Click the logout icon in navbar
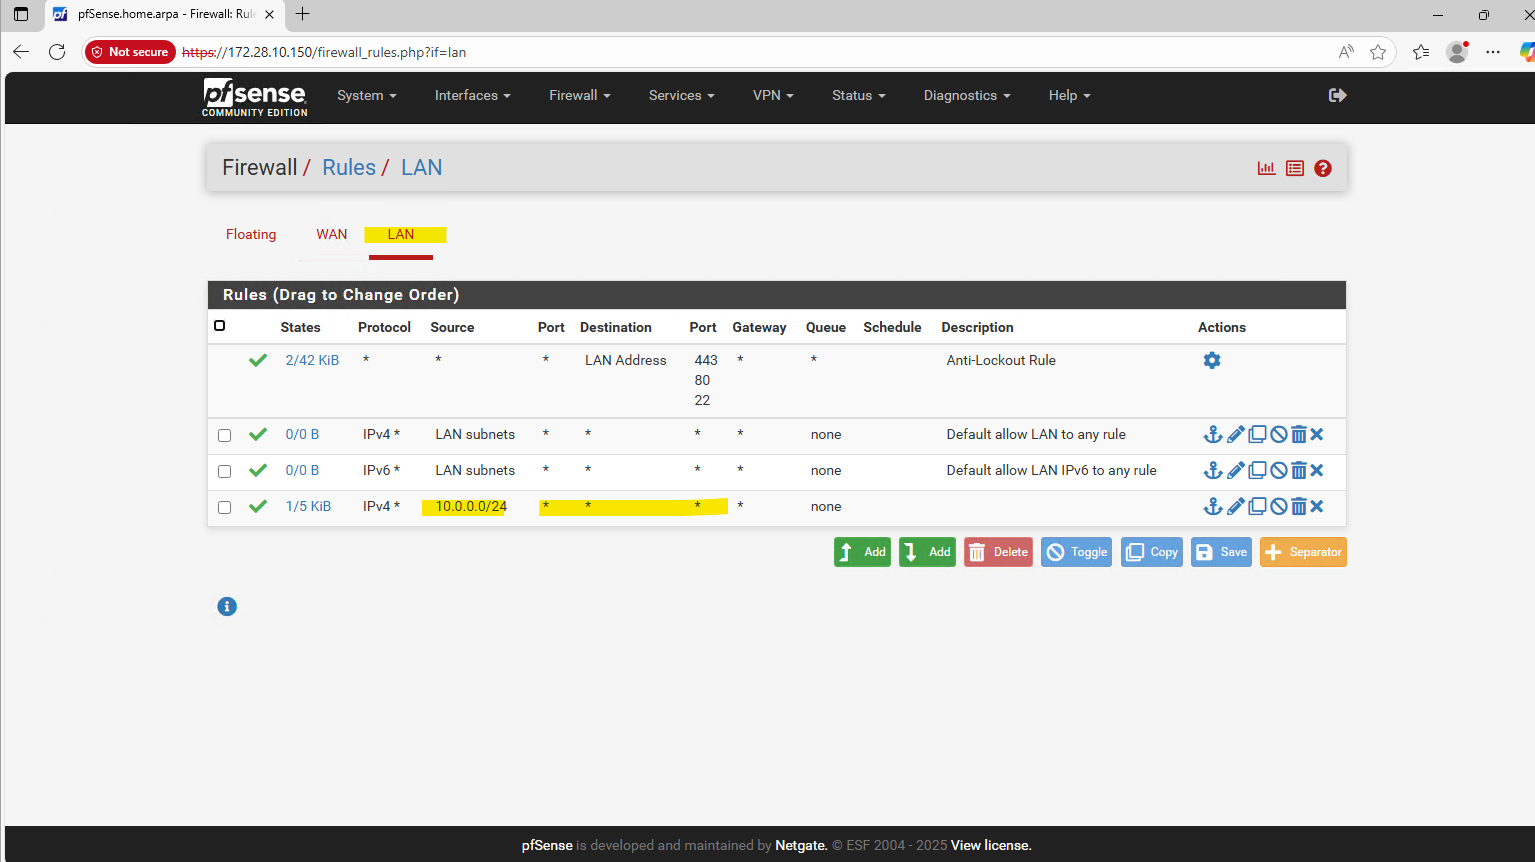 (x=1337, y=96)
